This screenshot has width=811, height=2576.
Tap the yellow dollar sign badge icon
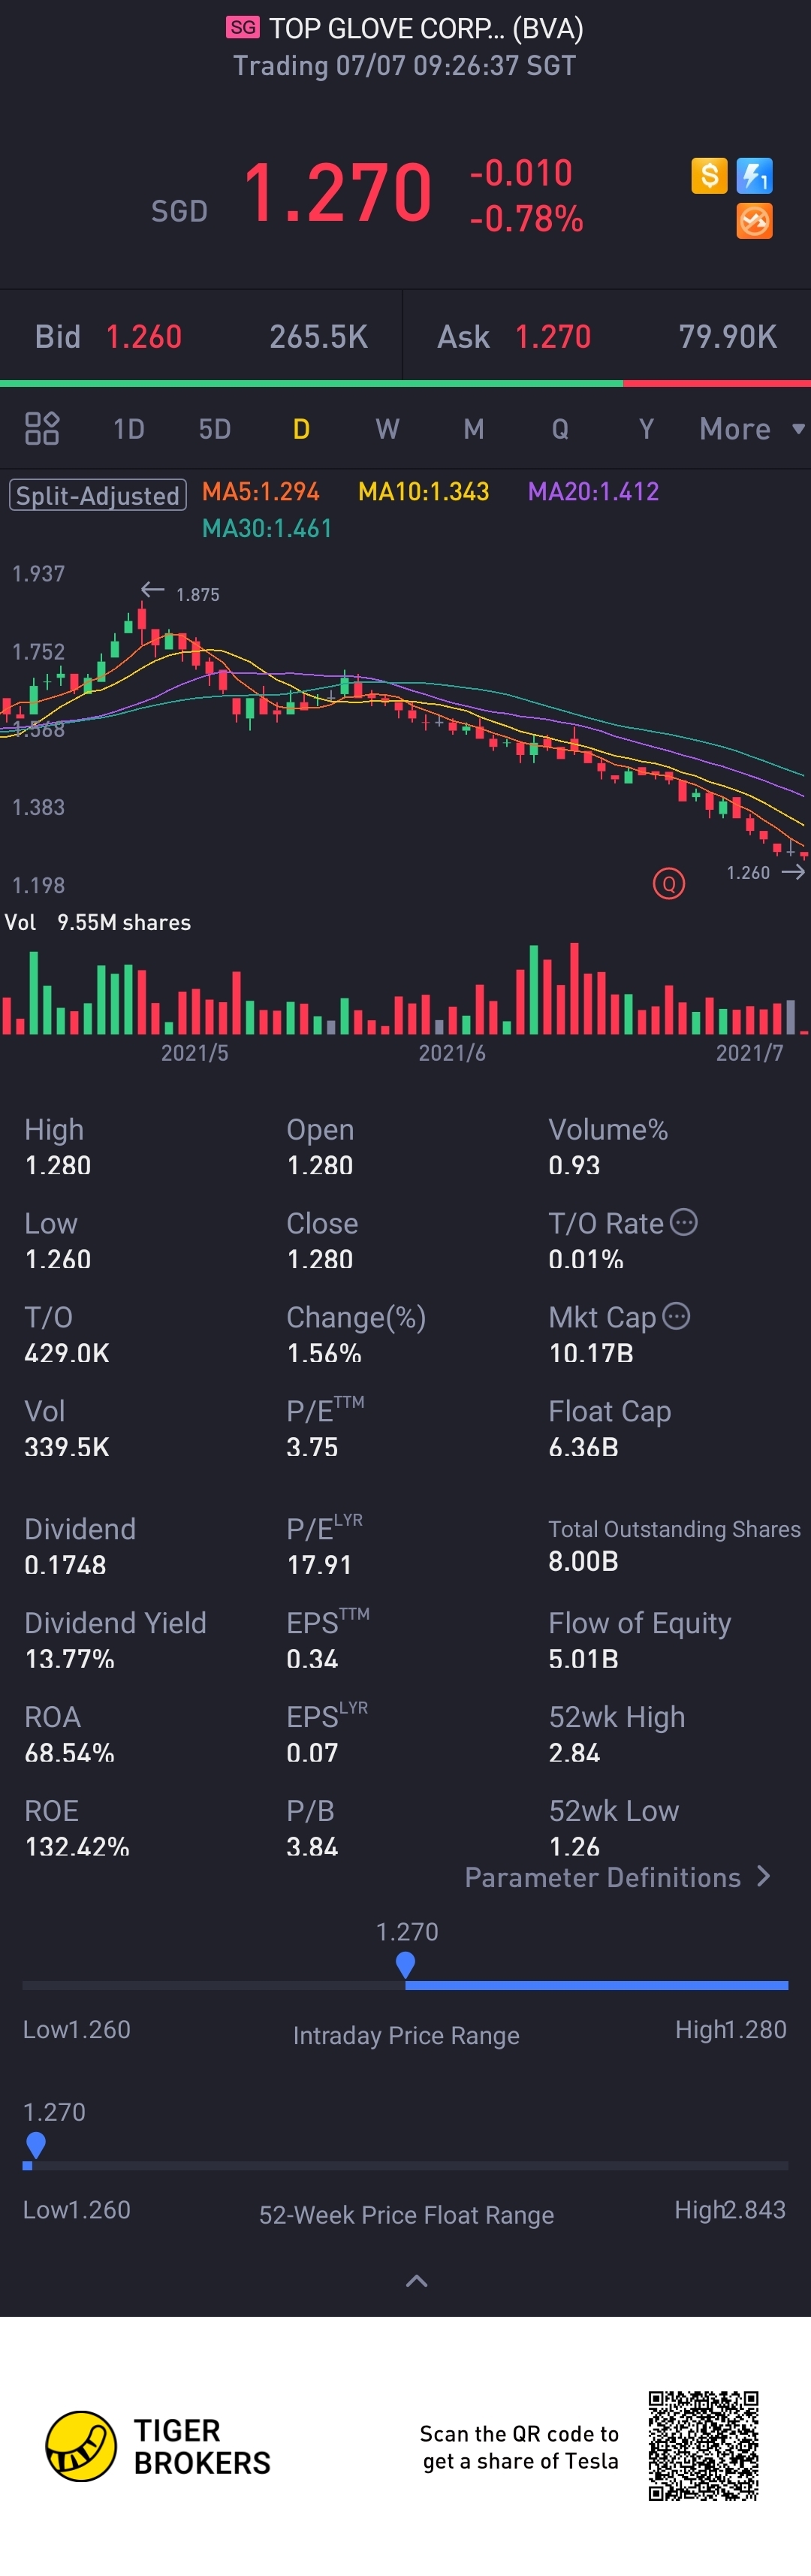point(709,176)
